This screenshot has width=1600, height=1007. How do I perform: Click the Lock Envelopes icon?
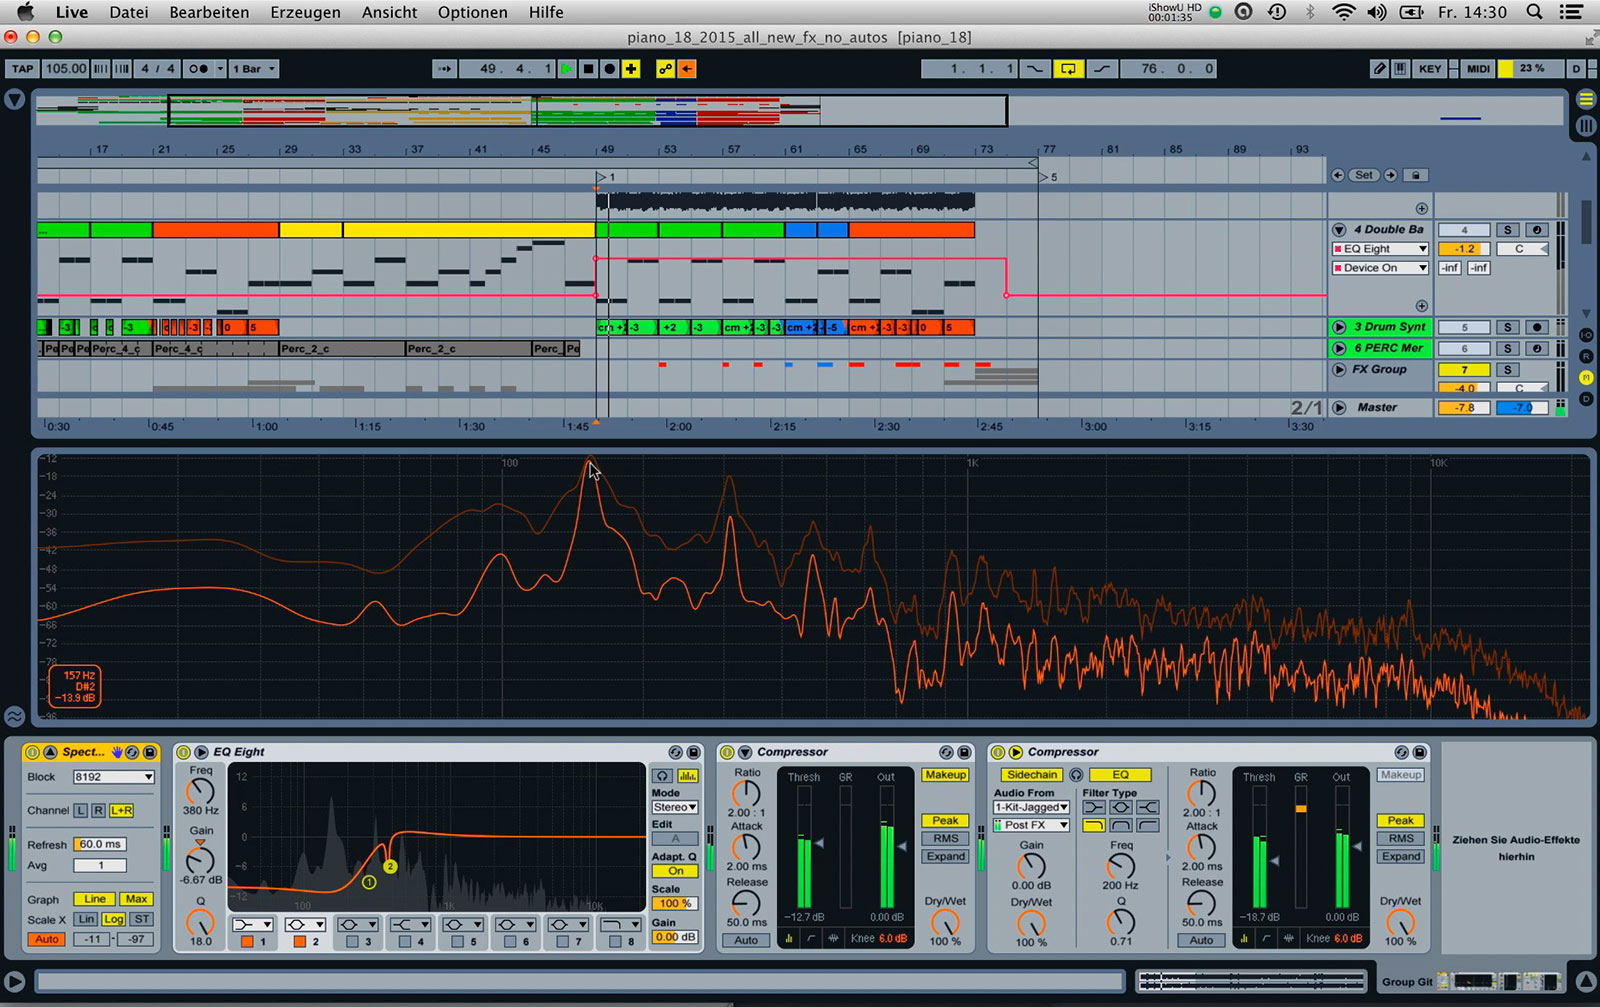pos(1415,175)
